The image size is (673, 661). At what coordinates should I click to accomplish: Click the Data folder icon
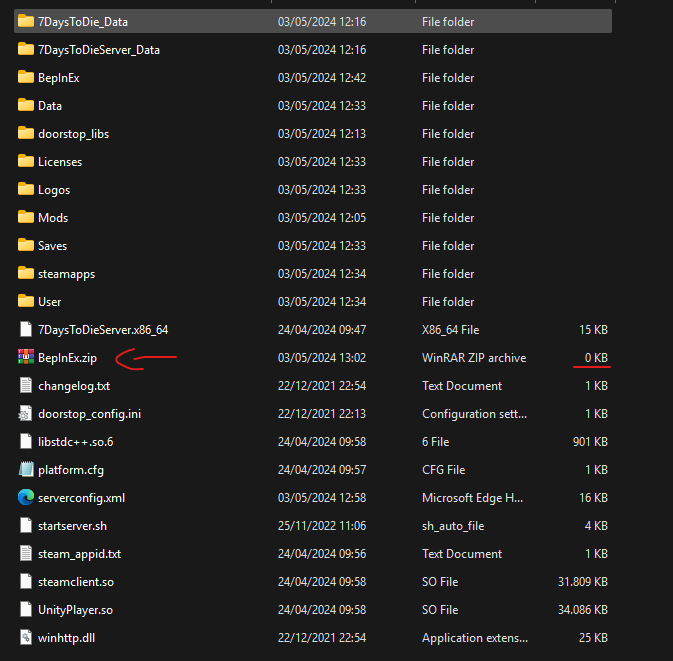coord(26,105)
